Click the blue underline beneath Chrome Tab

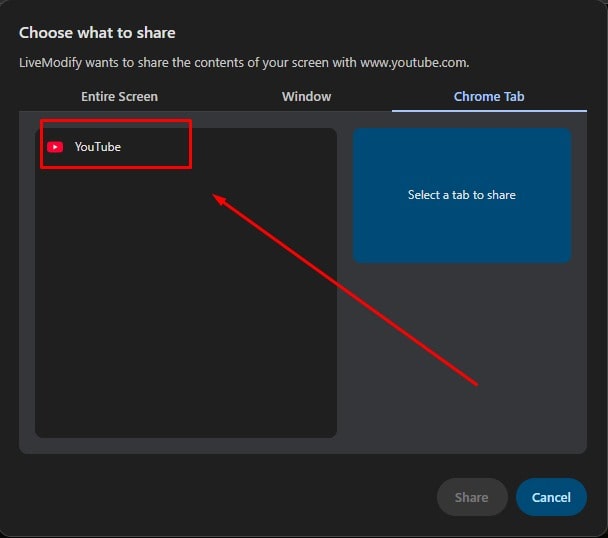pyautogui.click(x=489, y=110)
